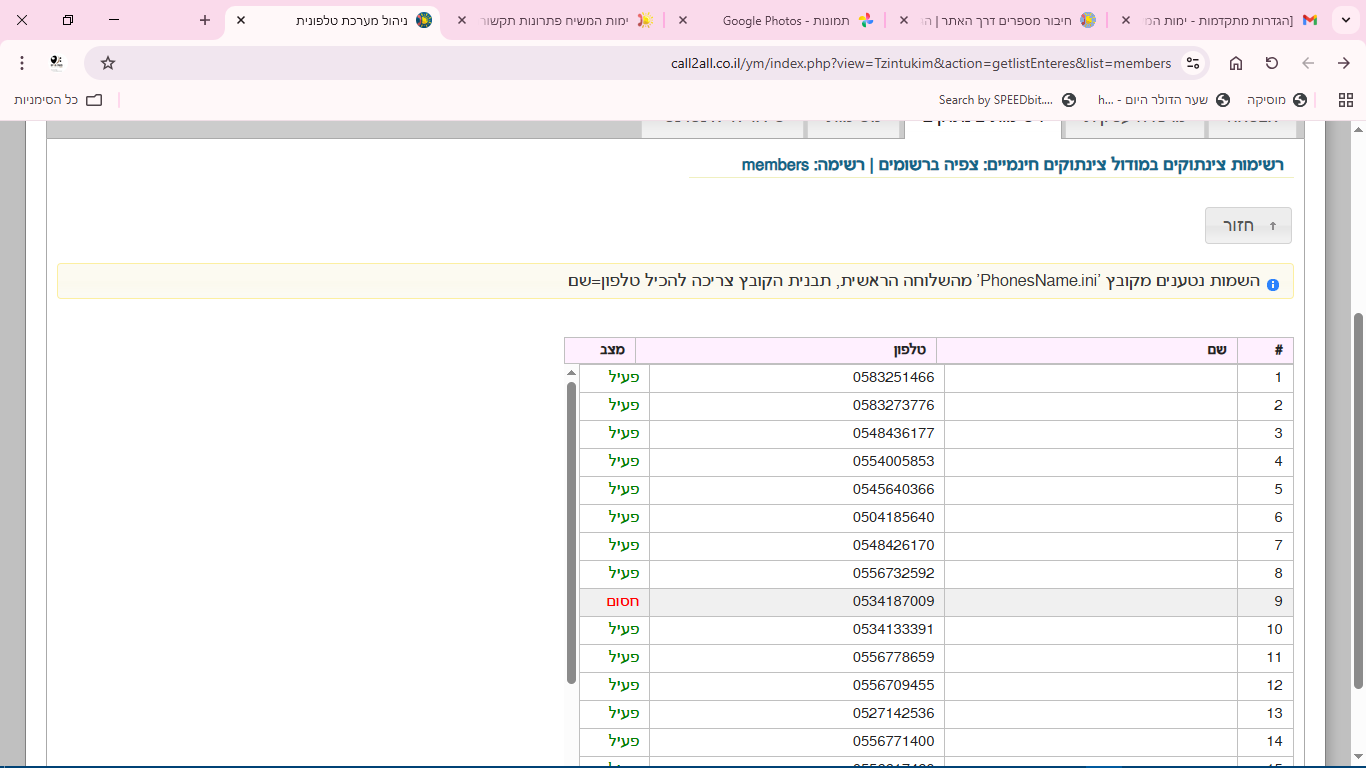This screenshot has height=768, width=1366.
Task: Close the ניהול מערכת טלפונית tab
Action: pyautogui.click(x=241, y=20)
